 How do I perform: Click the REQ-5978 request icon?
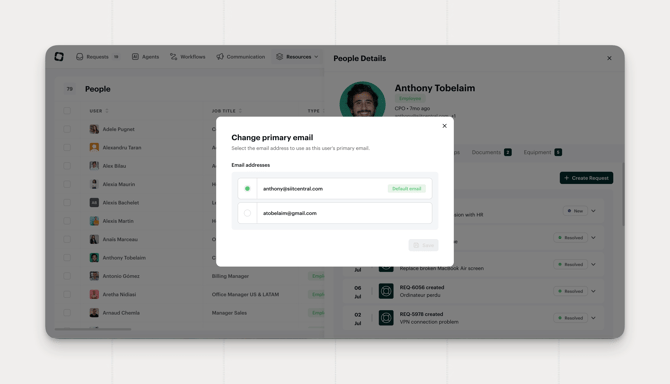(x=386, y=318)
